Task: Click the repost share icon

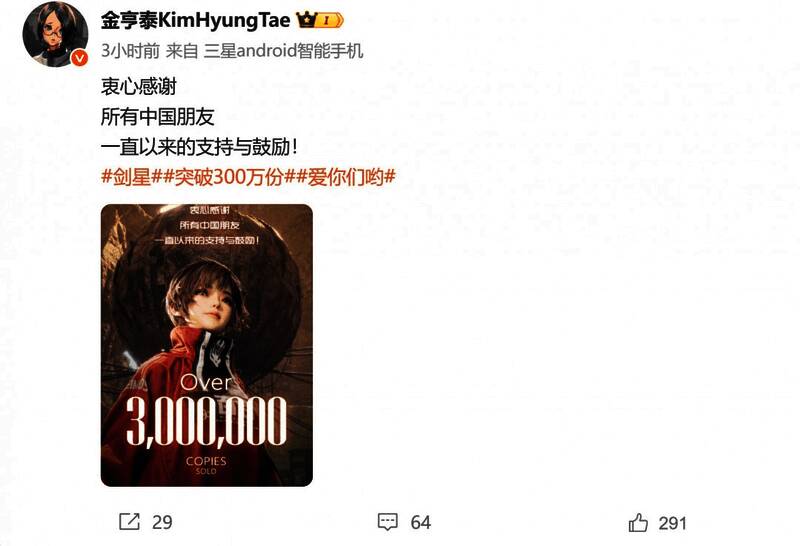Action: pos(129,522)
